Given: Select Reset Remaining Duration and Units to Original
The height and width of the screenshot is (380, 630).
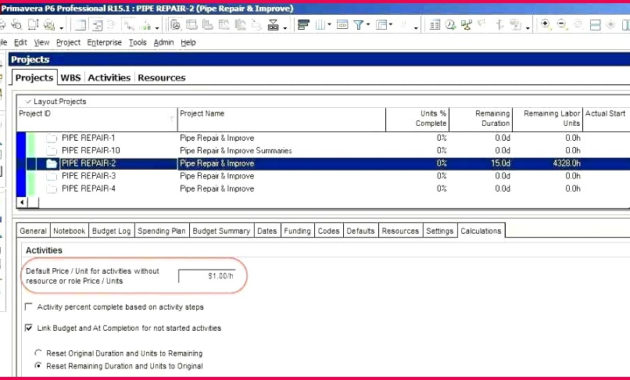Looking at the screenshot, I should 38,366.
